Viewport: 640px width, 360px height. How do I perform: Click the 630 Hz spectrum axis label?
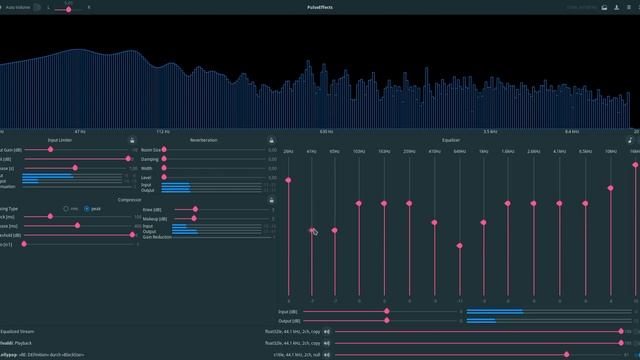(326, 132)
